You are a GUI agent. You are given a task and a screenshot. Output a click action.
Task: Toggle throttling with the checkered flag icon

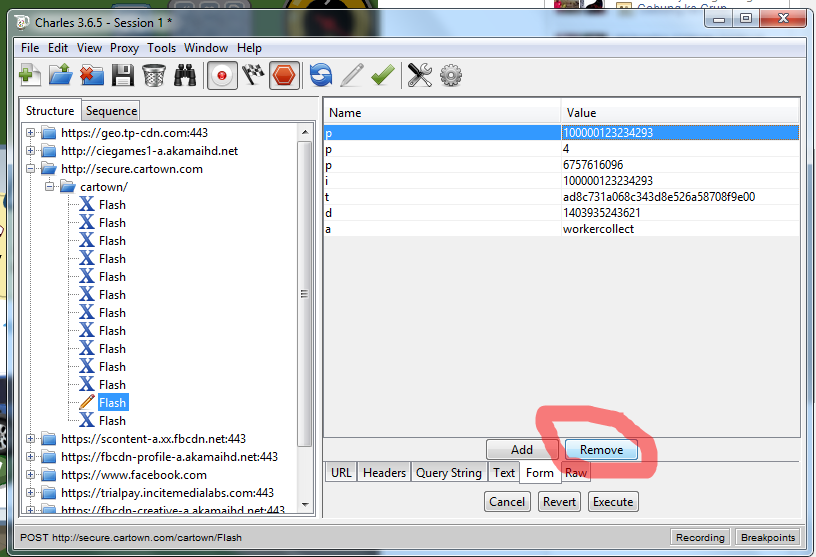pyautogui.click(x=253, y=75)
